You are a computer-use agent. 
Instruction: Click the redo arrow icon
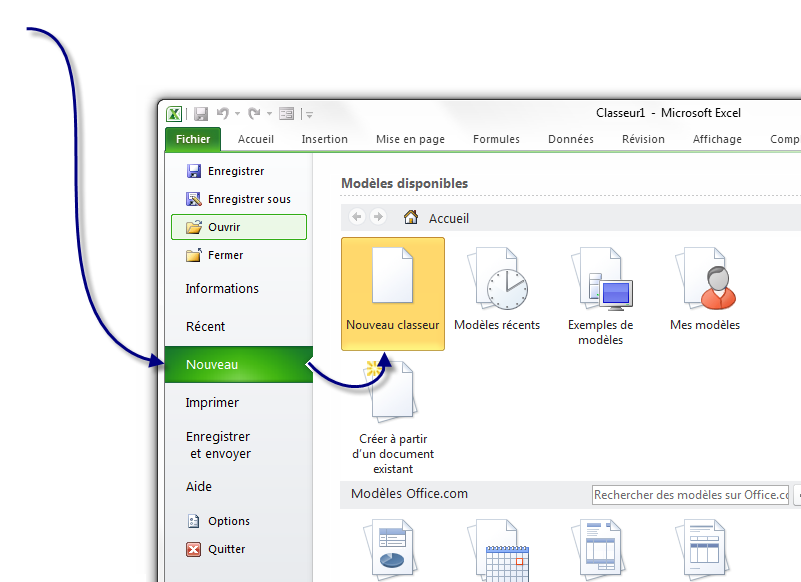tap(254, 114)
